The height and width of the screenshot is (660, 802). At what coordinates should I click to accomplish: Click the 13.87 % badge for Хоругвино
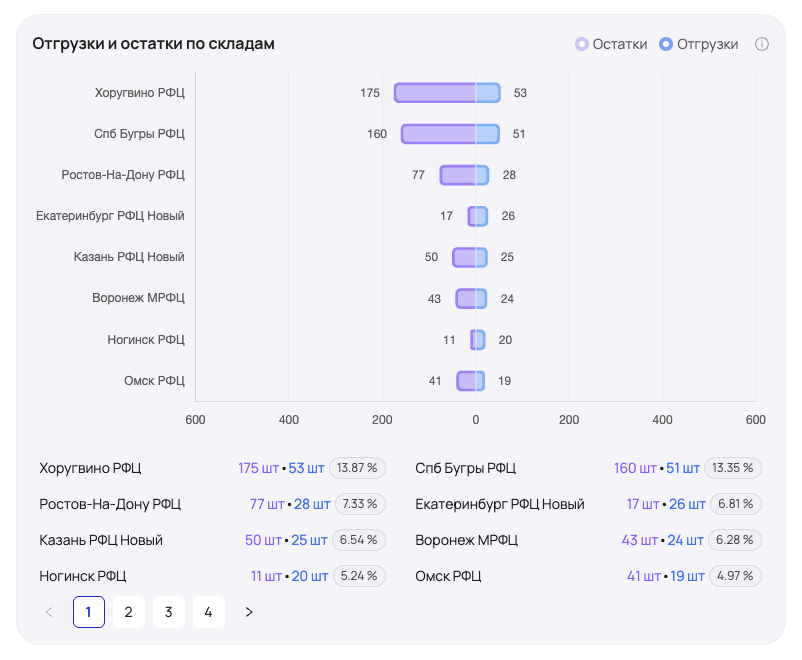click(357, 468)
